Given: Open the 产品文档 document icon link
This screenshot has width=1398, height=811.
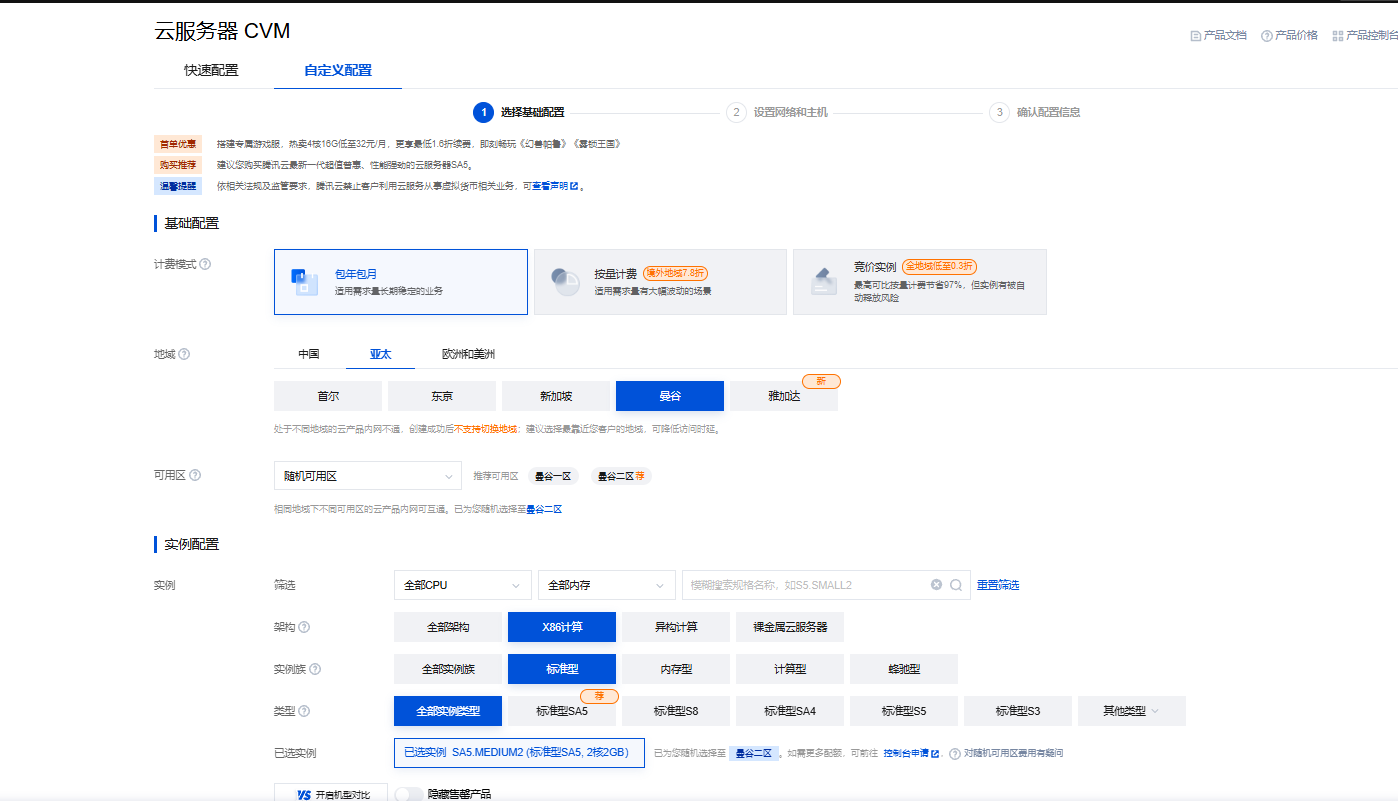Looking at the screenshot, I should 1195,35.
